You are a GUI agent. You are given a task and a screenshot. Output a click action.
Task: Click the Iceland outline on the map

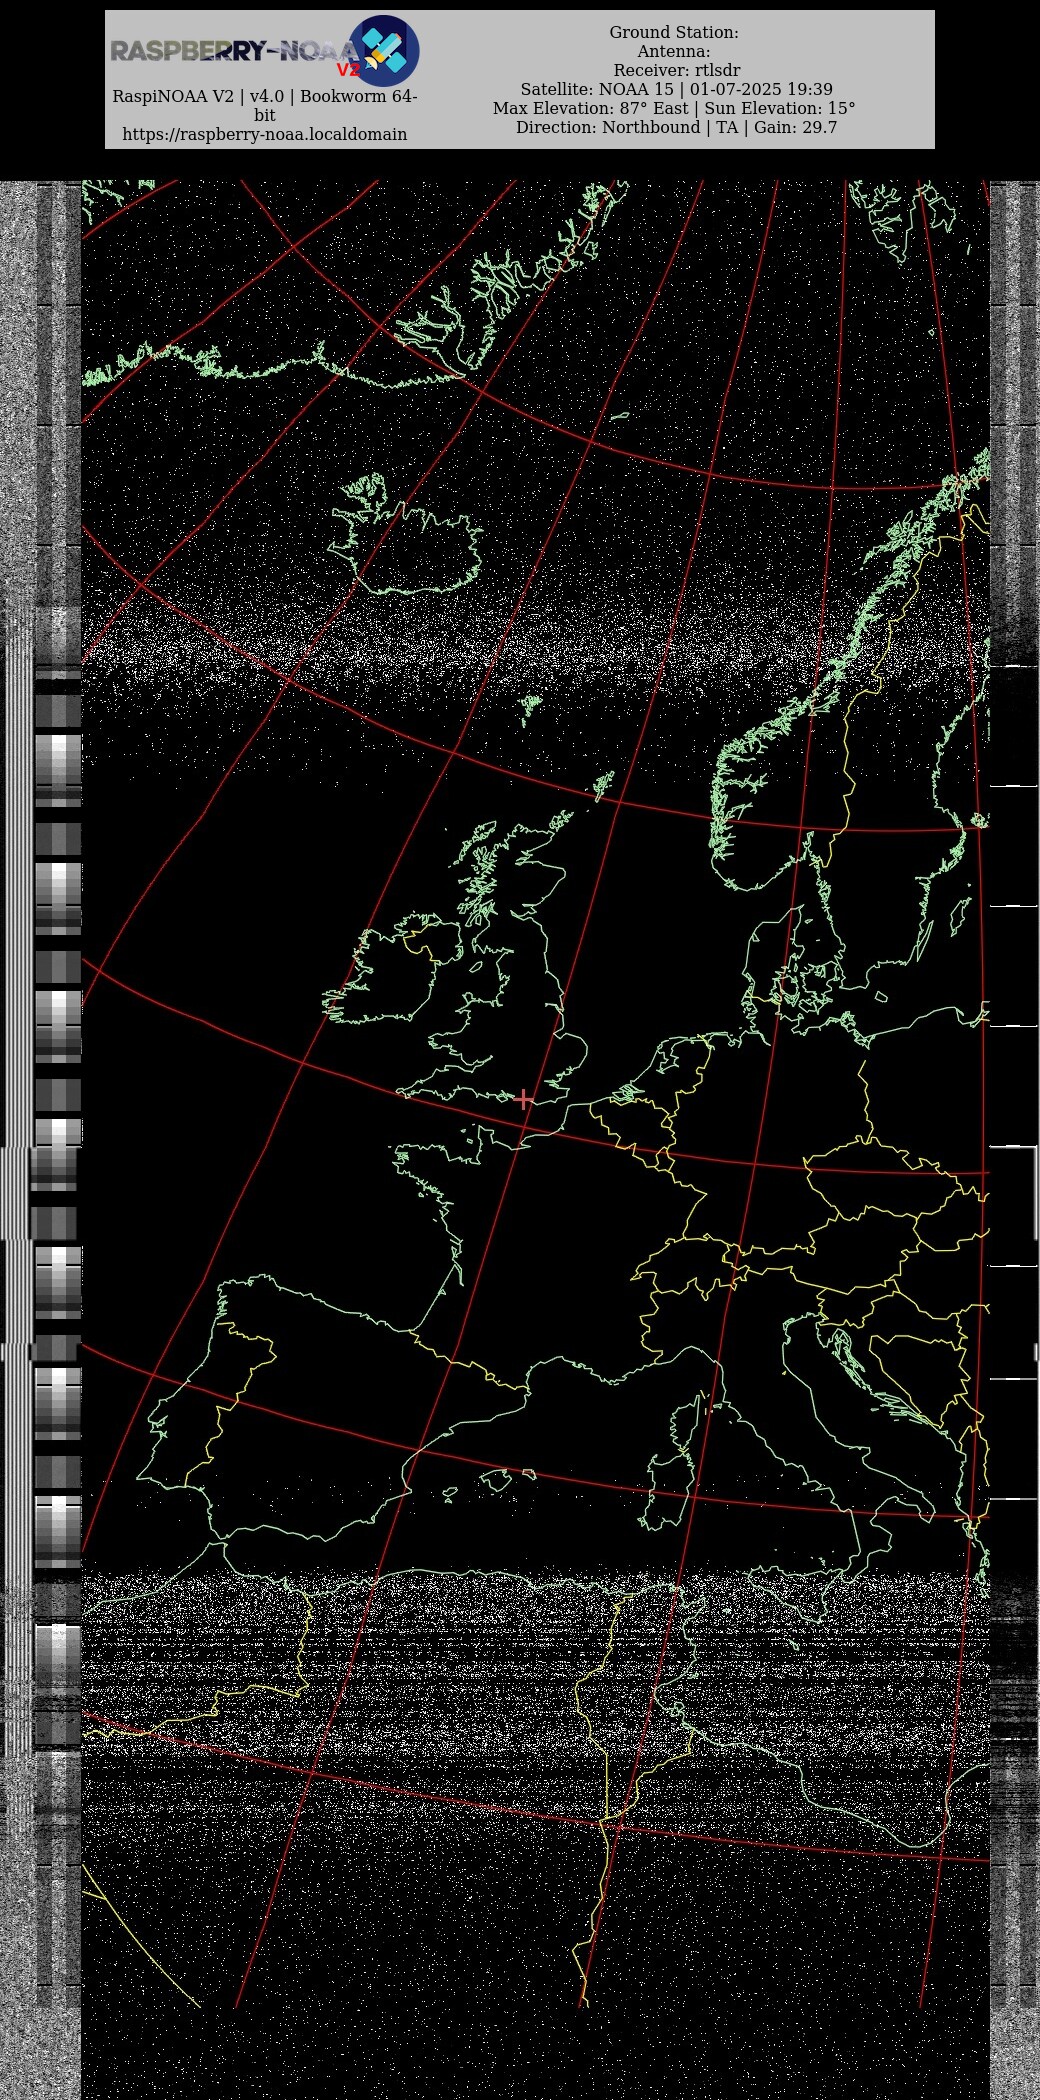(407, 535)
